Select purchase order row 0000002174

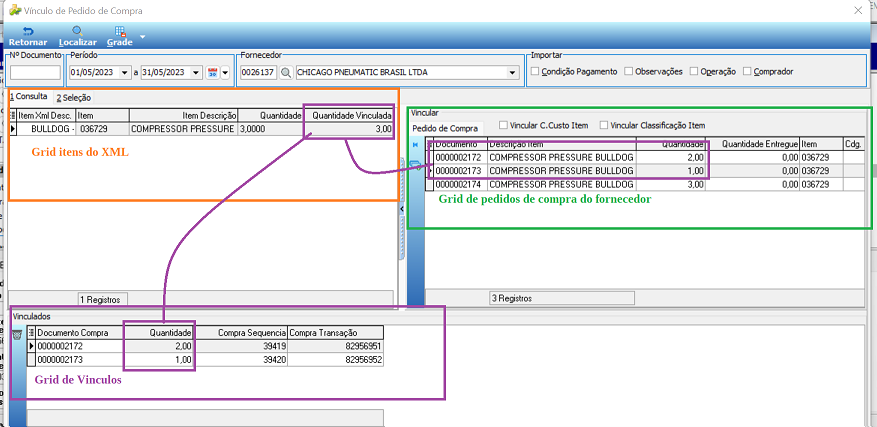pos(645,184)
